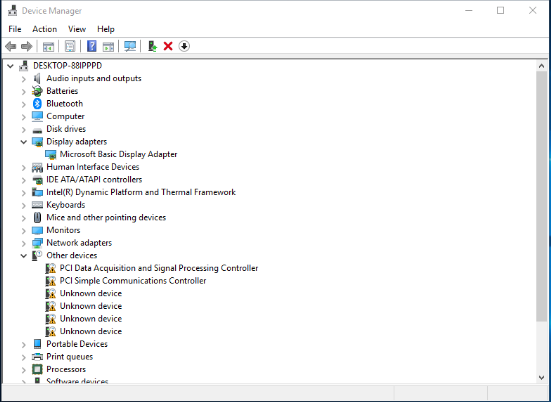Screen dimensions: 551x402
Task: Select the Human Interface Devices label
Action: [x=93, y=167]
